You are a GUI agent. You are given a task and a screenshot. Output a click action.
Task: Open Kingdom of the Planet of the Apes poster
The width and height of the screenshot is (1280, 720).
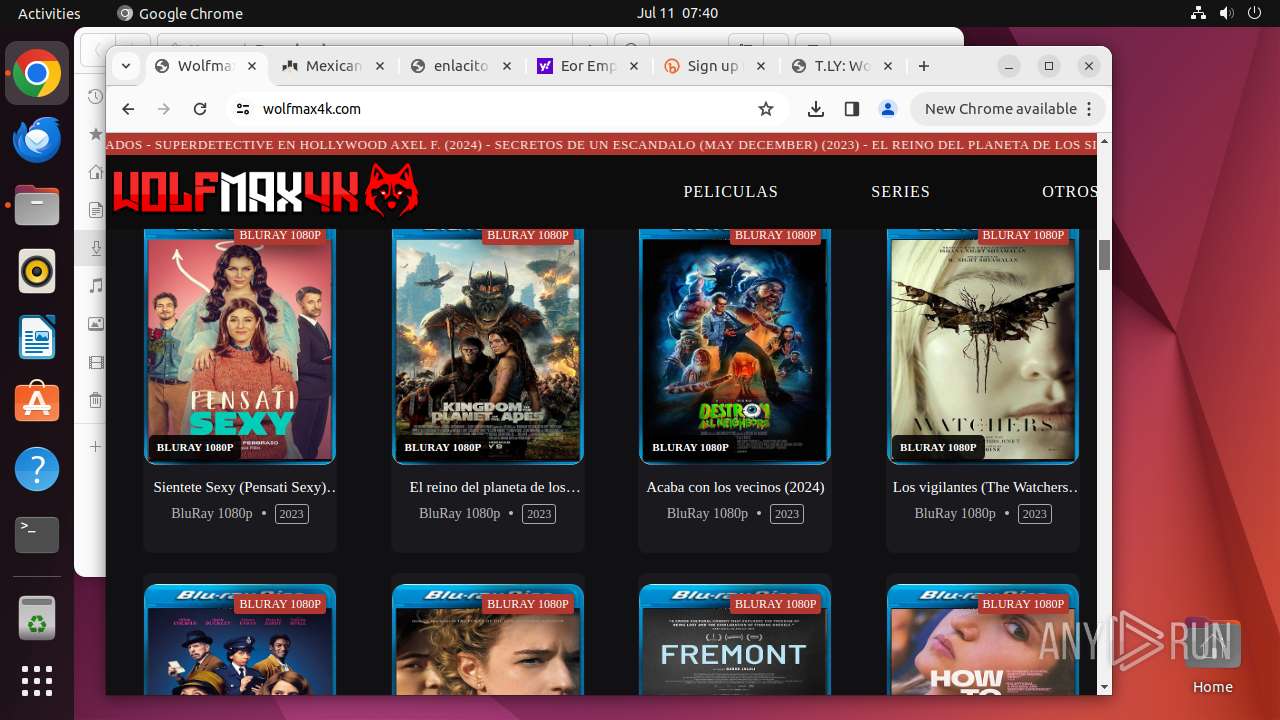tap(488, 347)
